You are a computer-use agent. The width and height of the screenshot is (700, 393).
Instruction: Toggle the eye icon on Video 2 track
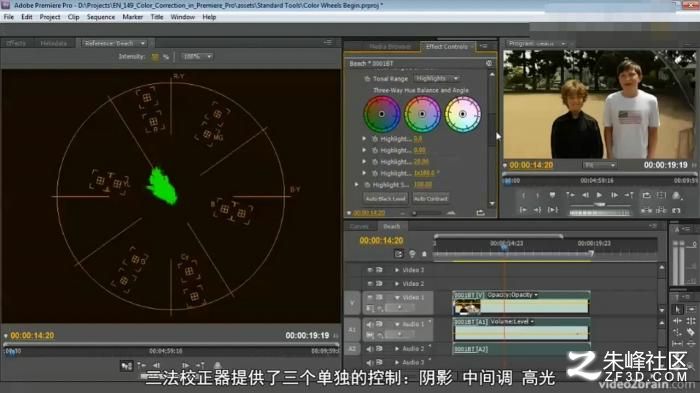click(370, 284)
